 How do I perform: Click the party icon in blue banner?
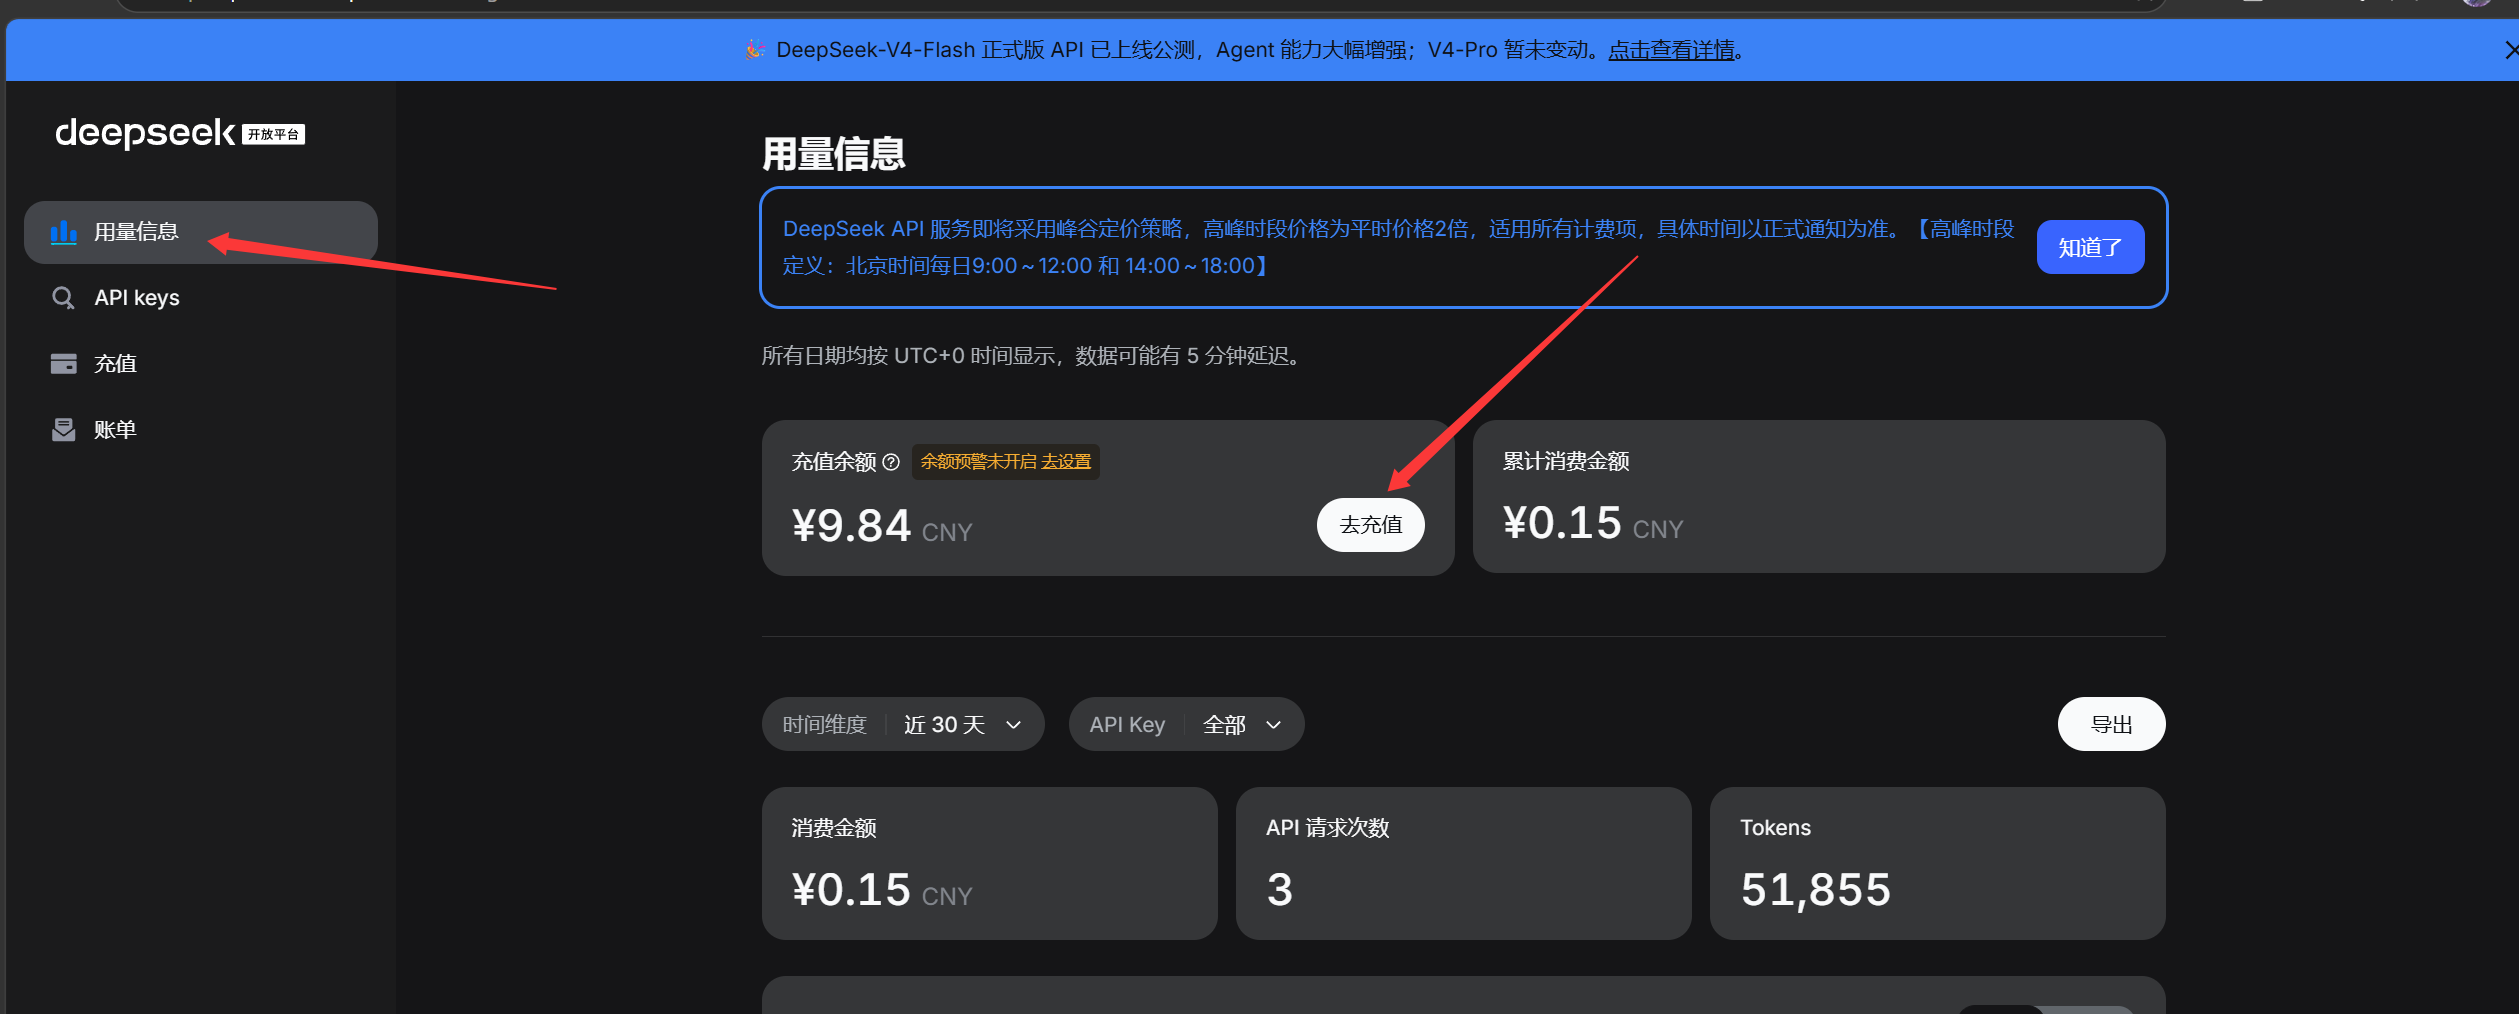(x=755, y=50)
